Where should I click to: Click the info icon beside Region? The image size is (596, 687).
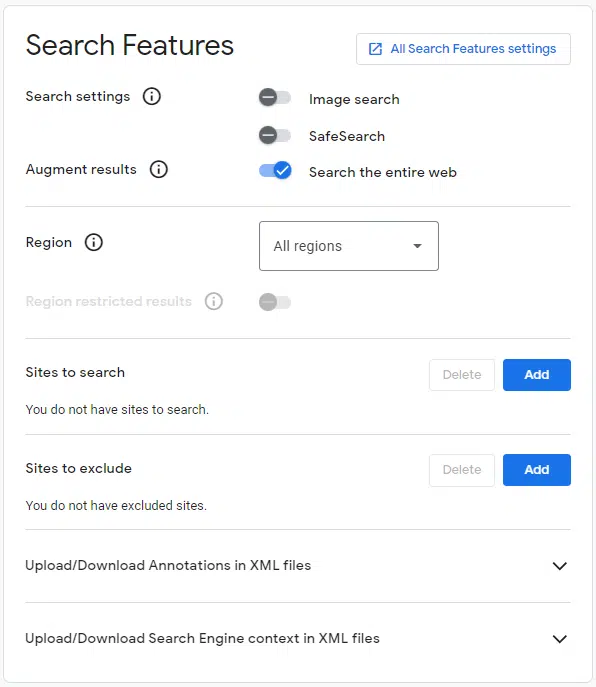93,242
